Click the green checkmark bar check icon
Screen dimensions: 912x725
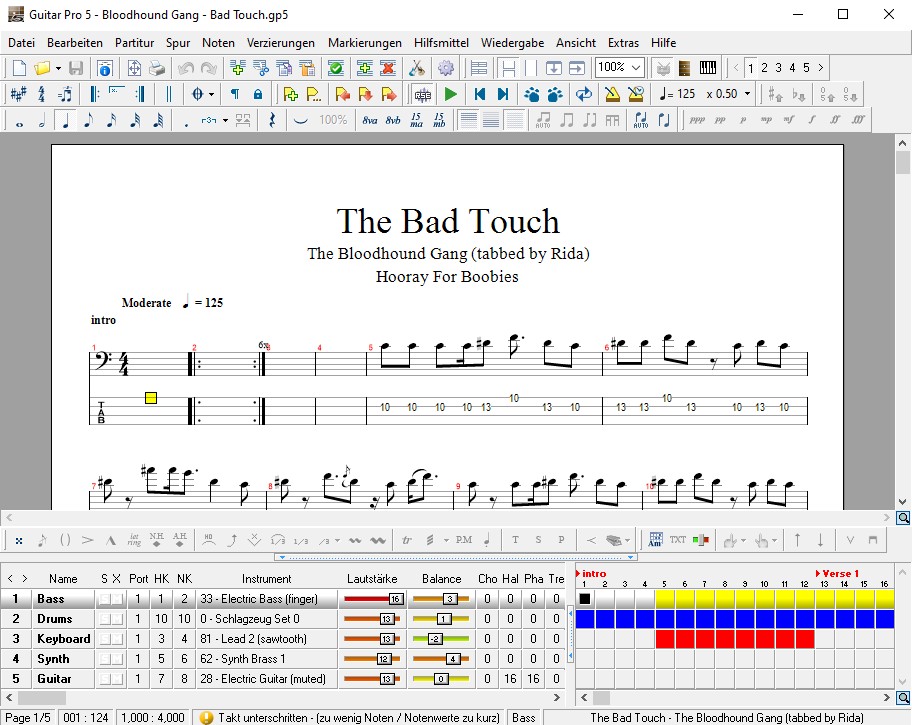pos(336,68)
